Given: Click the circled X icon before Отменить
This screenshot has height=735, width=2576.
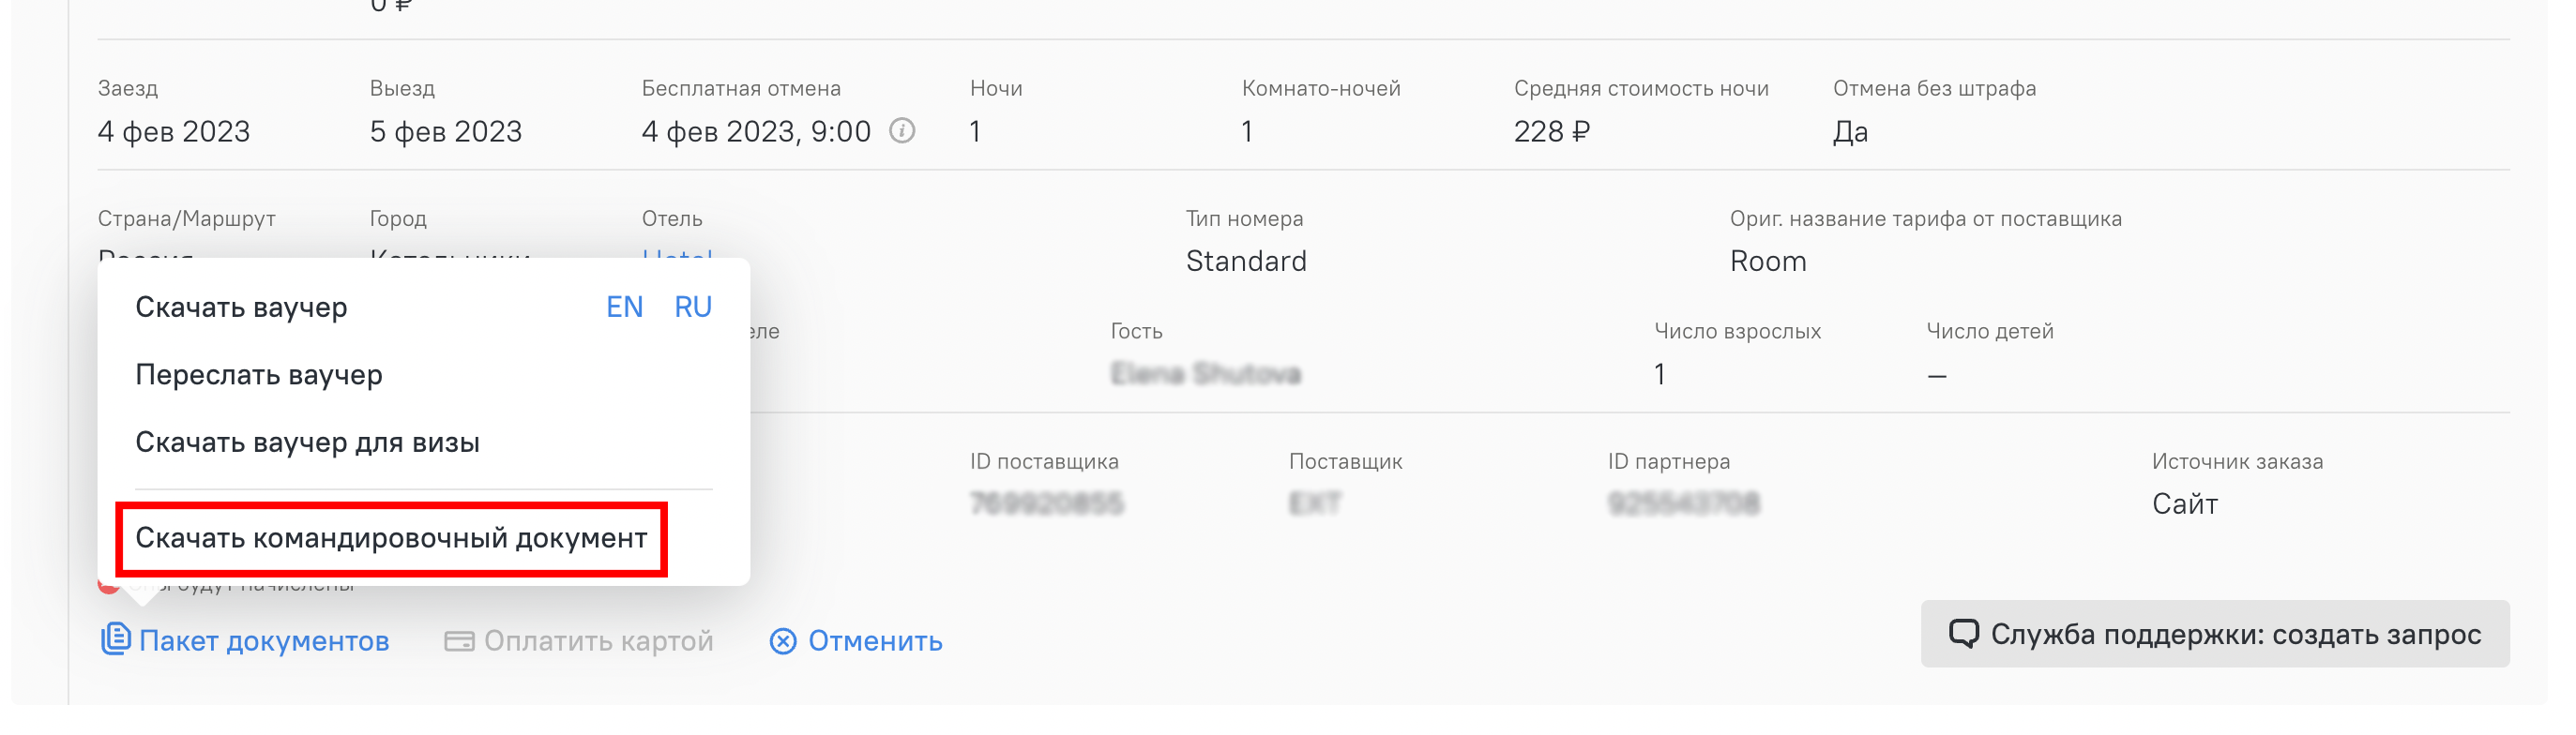Looking at the screenshot, I should [x=783, y=641].
